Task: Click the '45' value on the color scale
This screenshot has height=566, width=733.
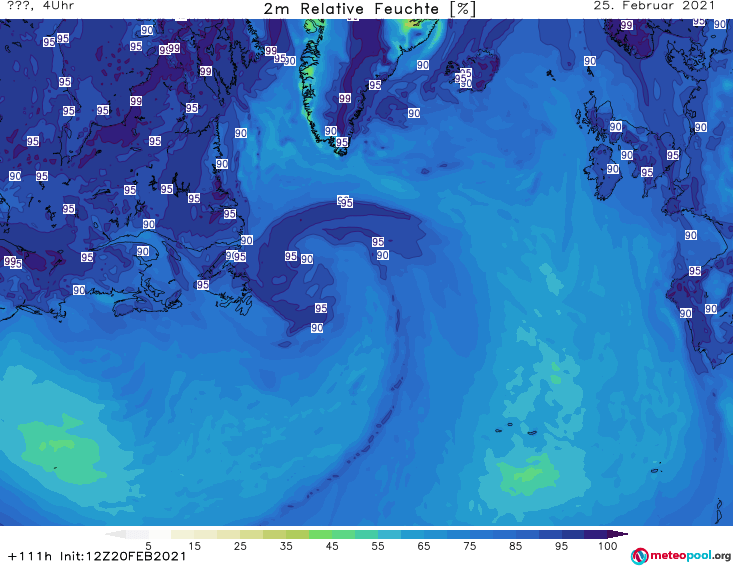Action: coord(332,546)
